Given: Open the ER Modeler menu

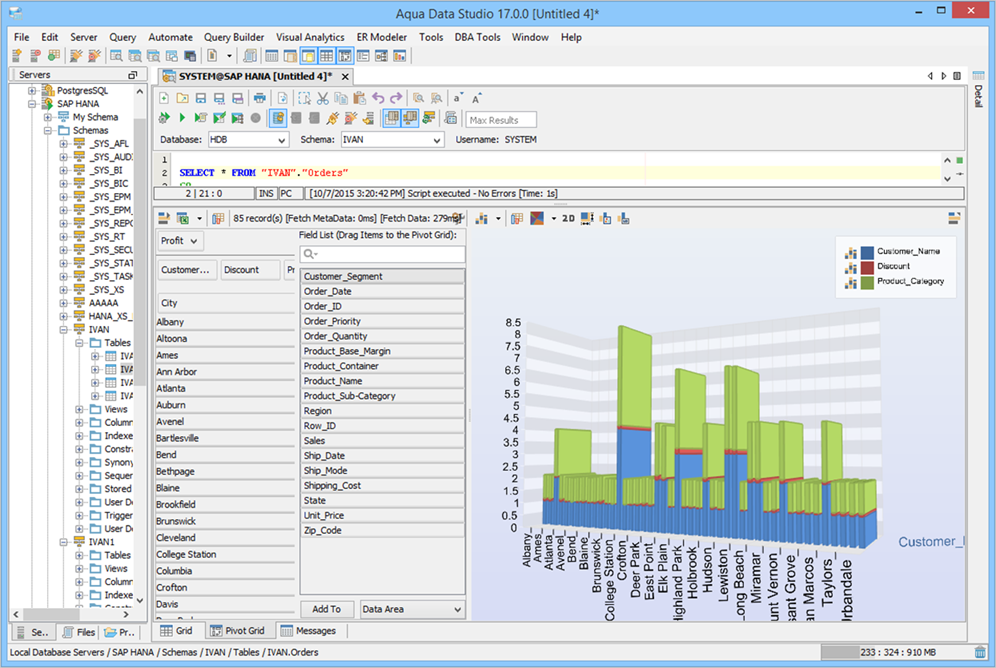Looking at the screenshot, I should [x=381, y=37].
